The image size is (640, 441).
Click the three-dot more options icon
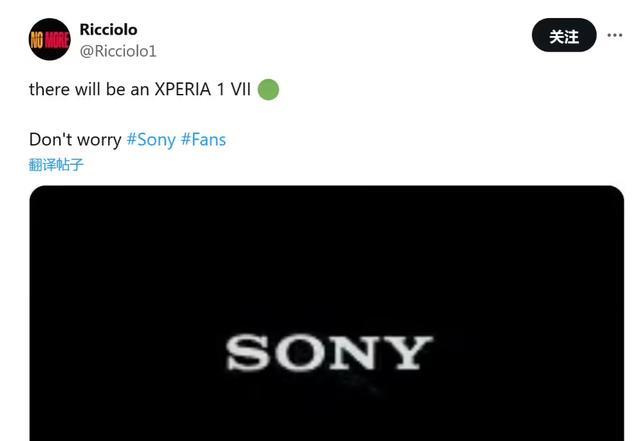tap(615, 35)
